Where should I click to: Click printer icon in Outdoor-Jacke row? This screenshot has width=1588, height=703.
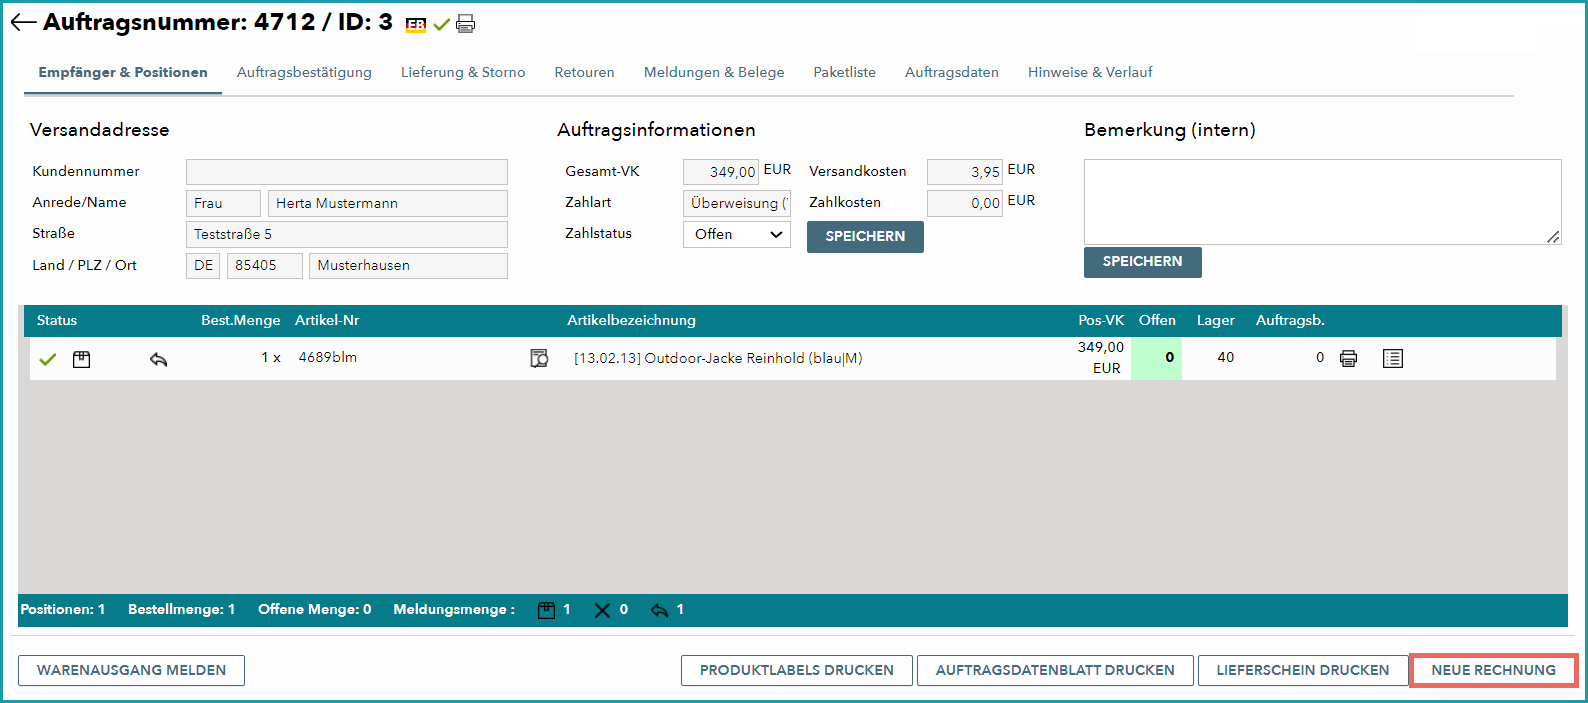click(1348, 358)
